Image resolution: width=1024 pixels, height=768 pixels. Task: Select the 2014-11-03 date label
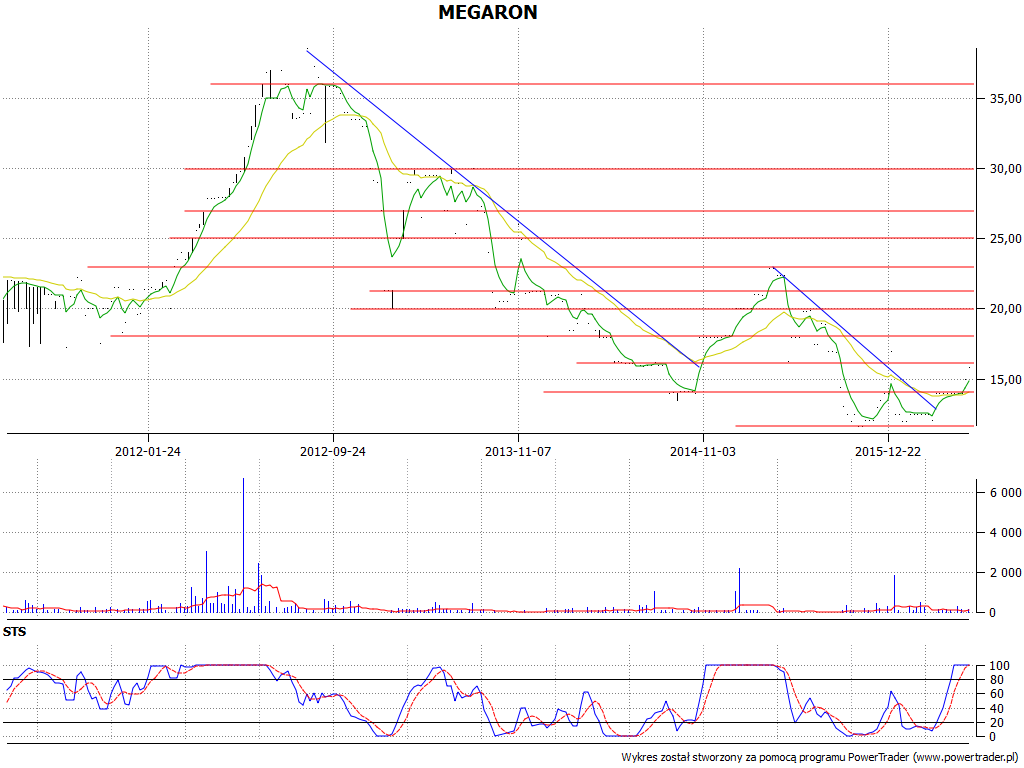703,451
